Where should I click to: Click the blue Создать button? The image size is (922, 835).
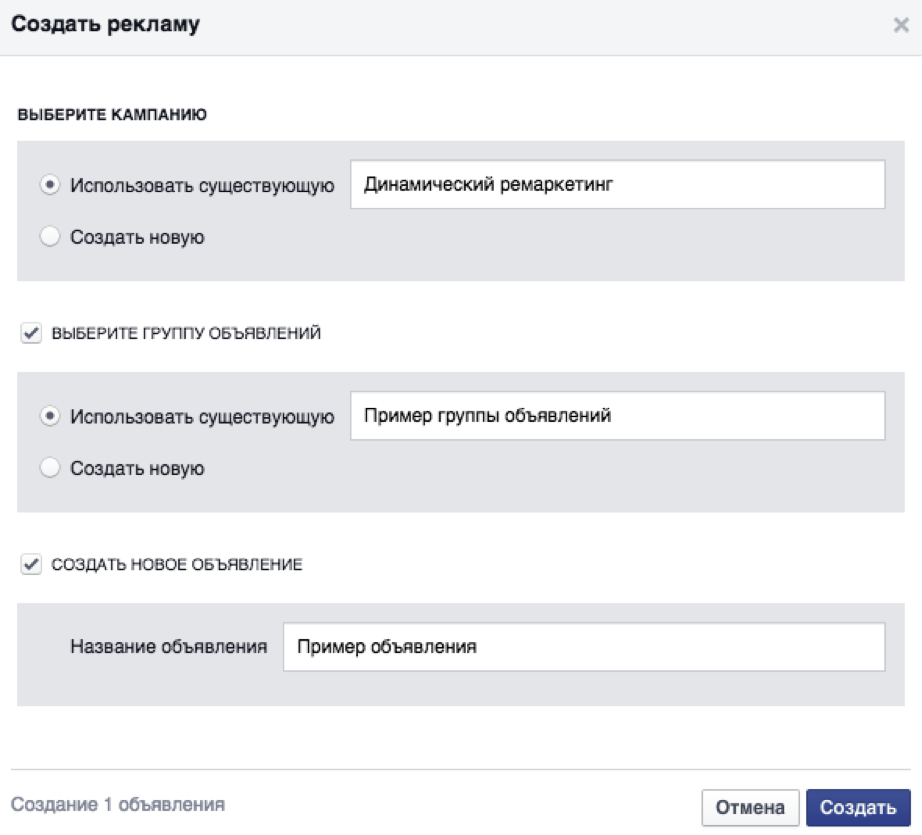858,808
